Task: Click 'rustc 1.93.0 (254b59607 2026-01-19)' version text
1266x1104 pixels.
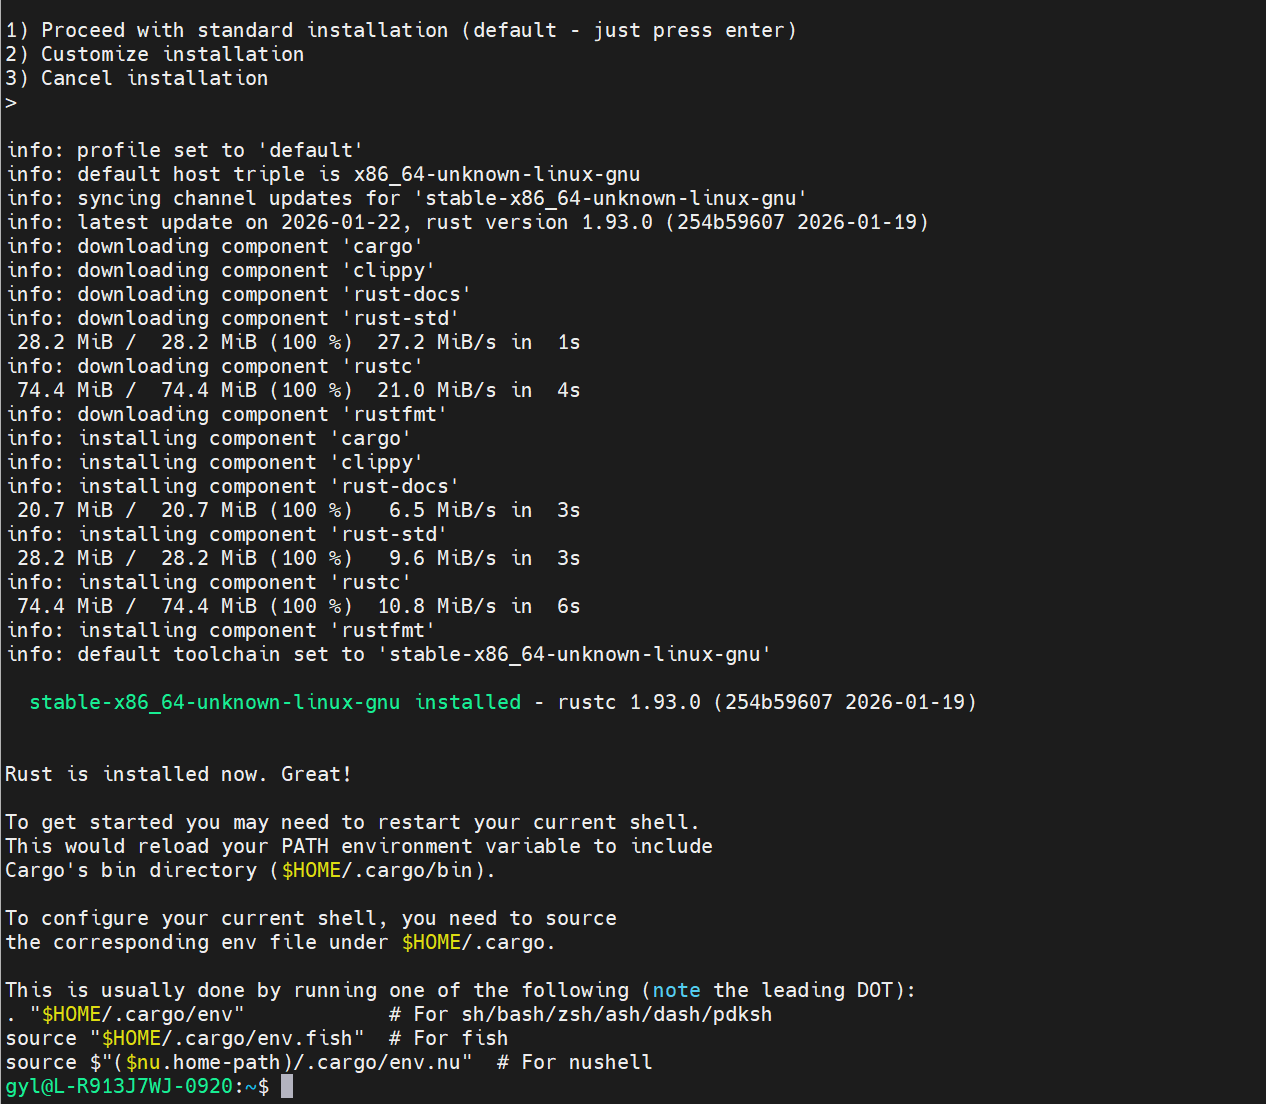Action: [x=767, y=702]
